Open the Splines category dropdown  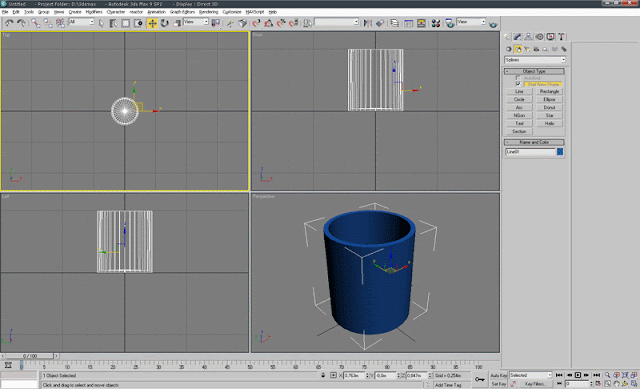(x=535, y=60)
